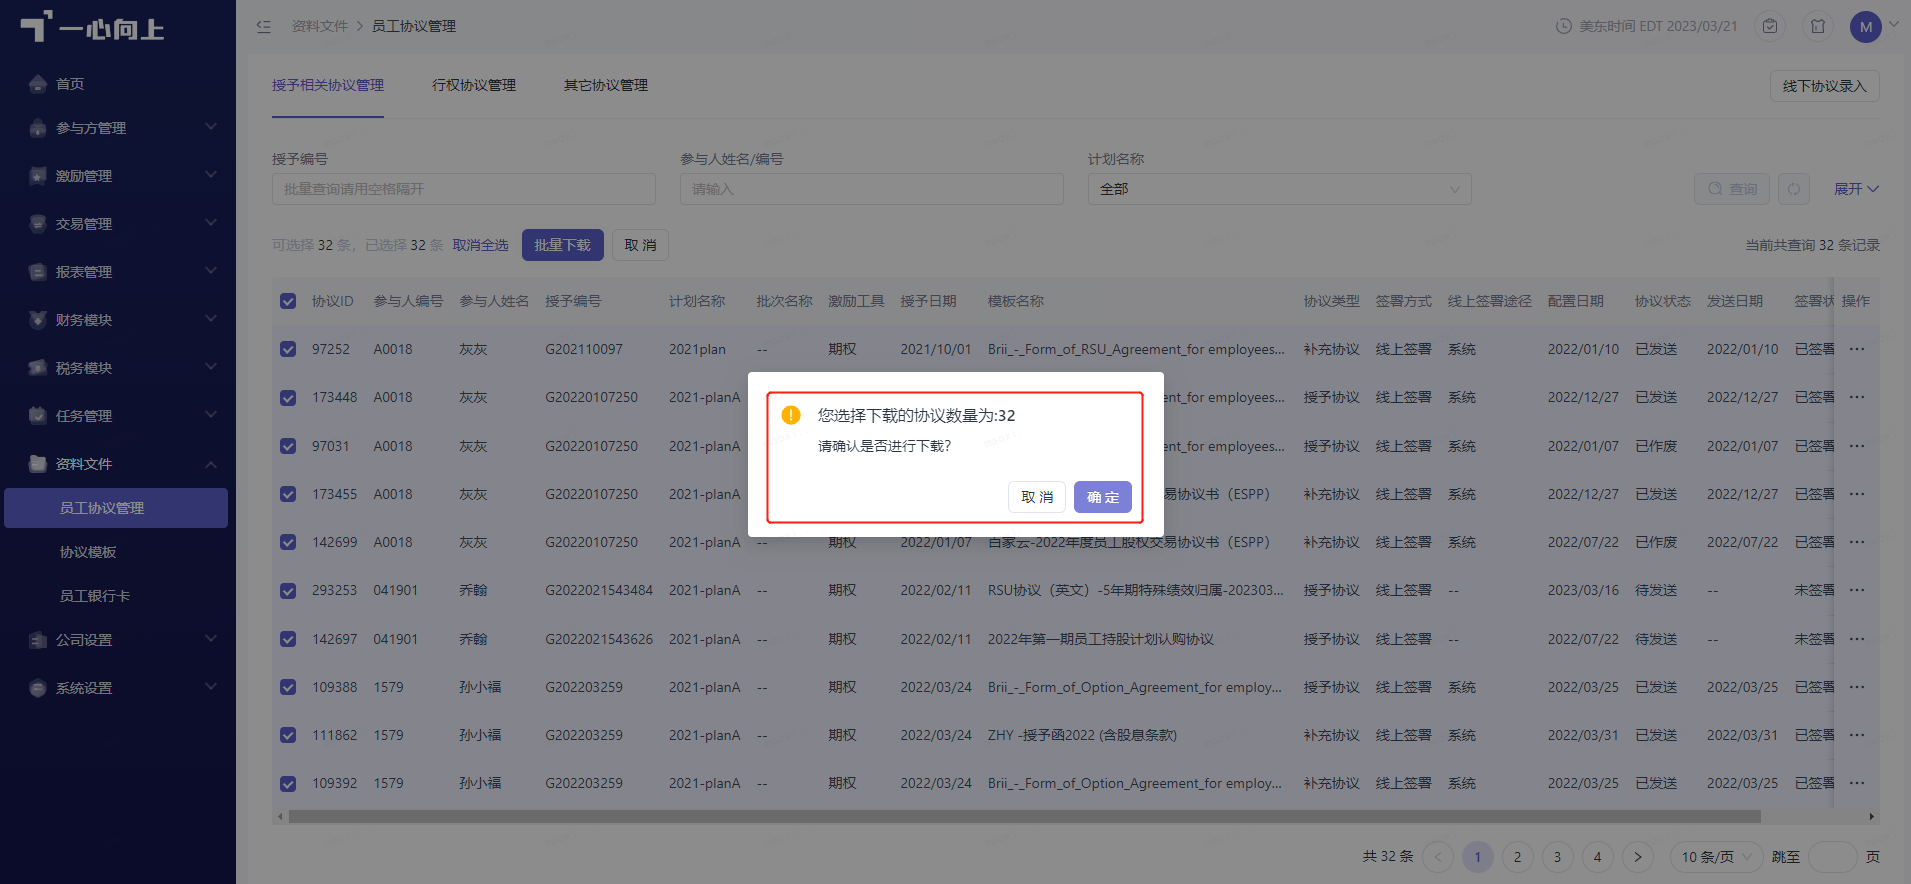The image size is (1911, 884).
Task: Click 系统设置 sidebar icon
Action: [38, 688]
